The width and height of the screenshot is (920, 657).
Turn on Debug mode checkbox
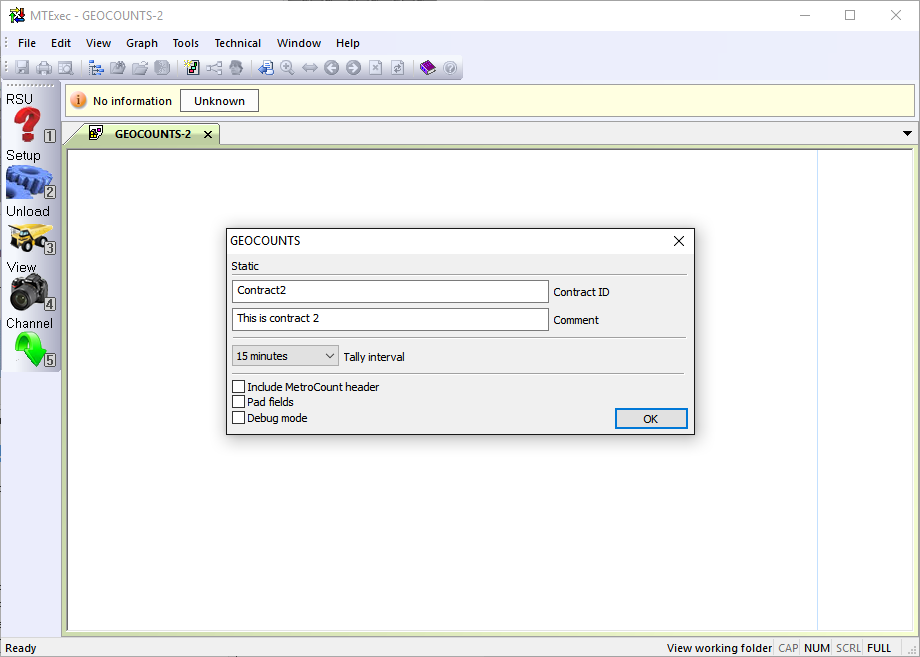tap(238, 418)
